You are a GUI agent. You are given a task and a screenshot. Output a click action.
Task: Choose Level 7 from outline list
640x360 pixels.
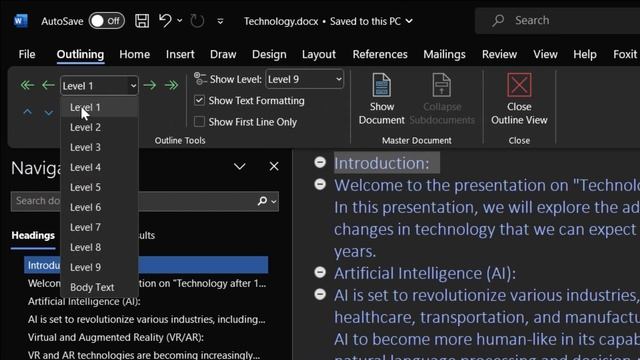click(x=99, y=227)
